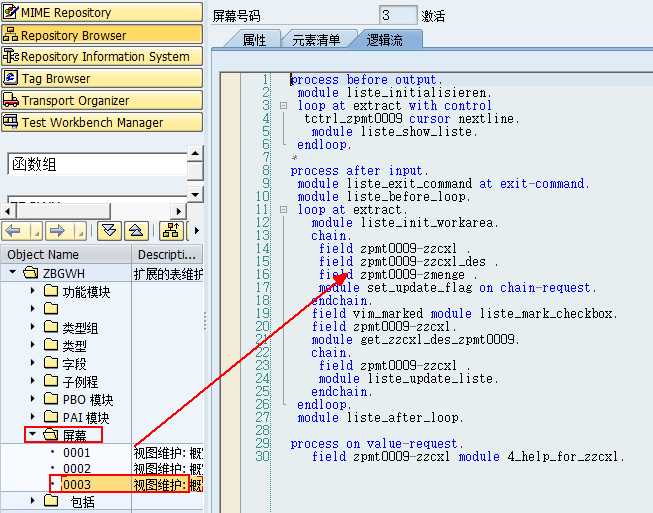Switch to the 逻辑流 tab

(384, 40)
